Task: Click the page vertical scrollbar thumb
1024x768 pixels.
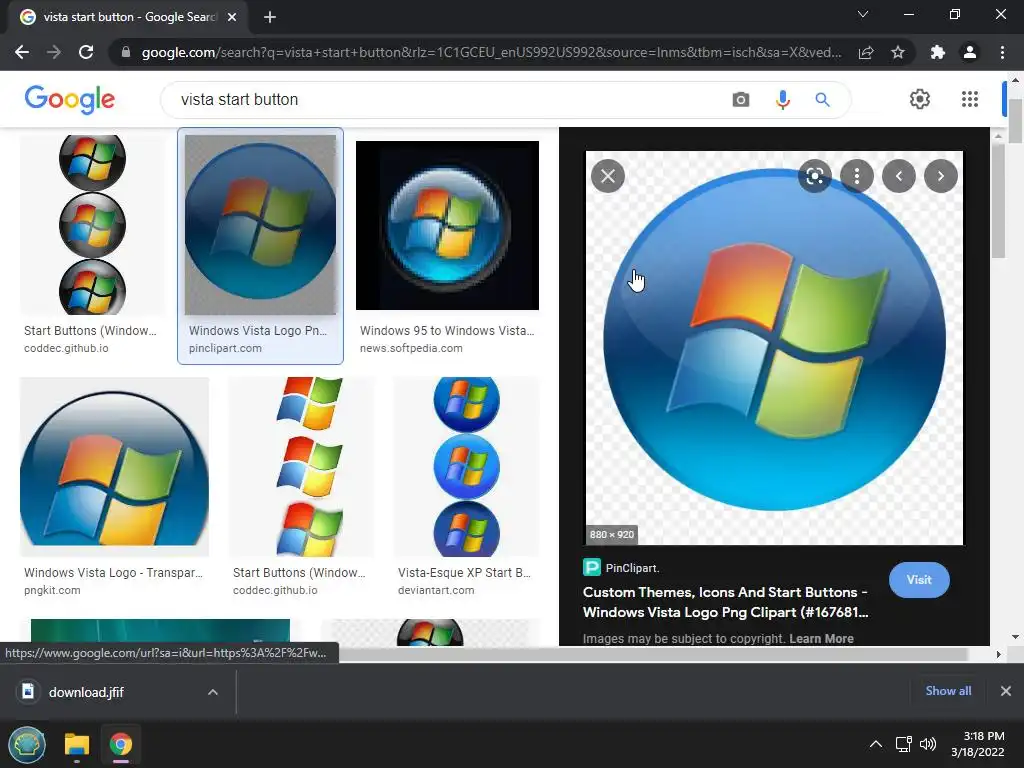Action: pos(1015,121)
